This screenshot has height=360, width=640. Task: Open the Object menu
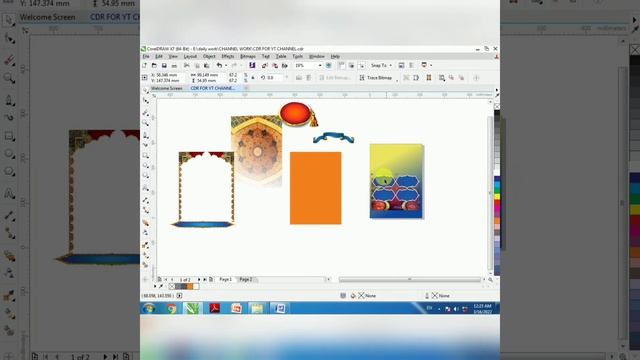point(209,56)
